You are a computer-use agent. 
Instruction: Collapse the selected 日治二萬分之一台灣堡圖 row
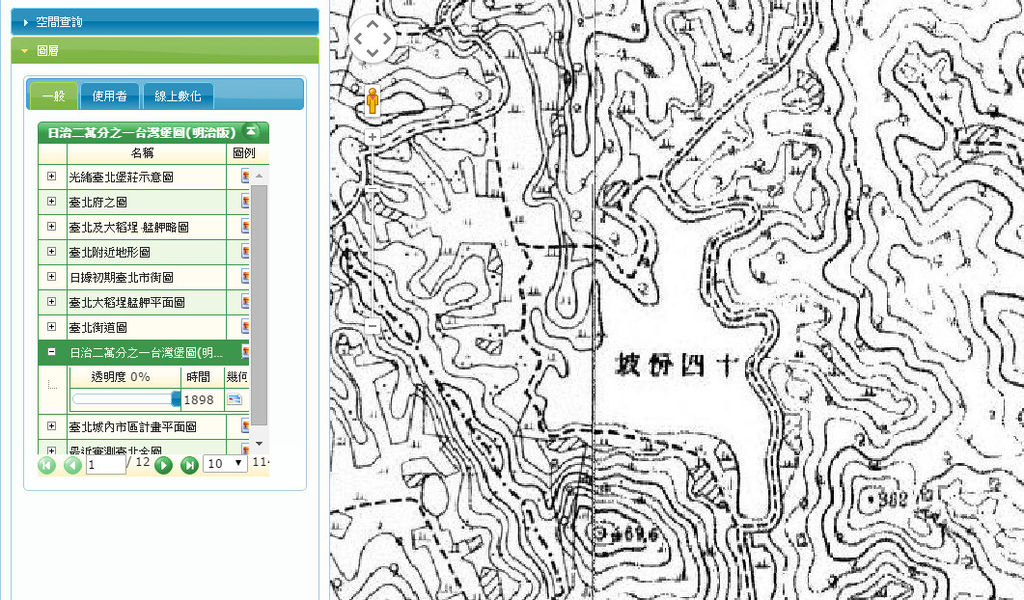point(52,352)
